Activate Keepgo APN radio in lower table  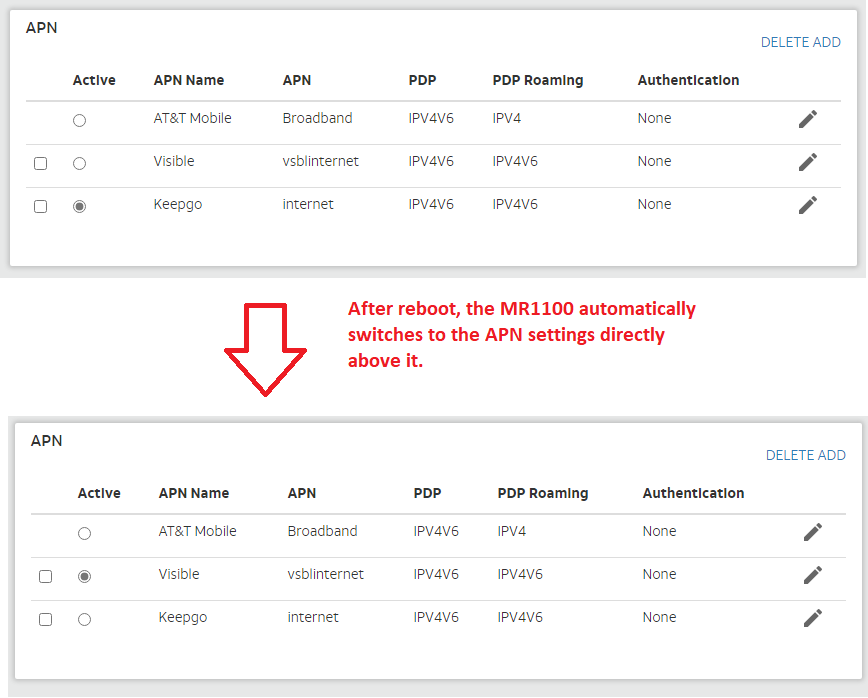click(x=85, y=619)
